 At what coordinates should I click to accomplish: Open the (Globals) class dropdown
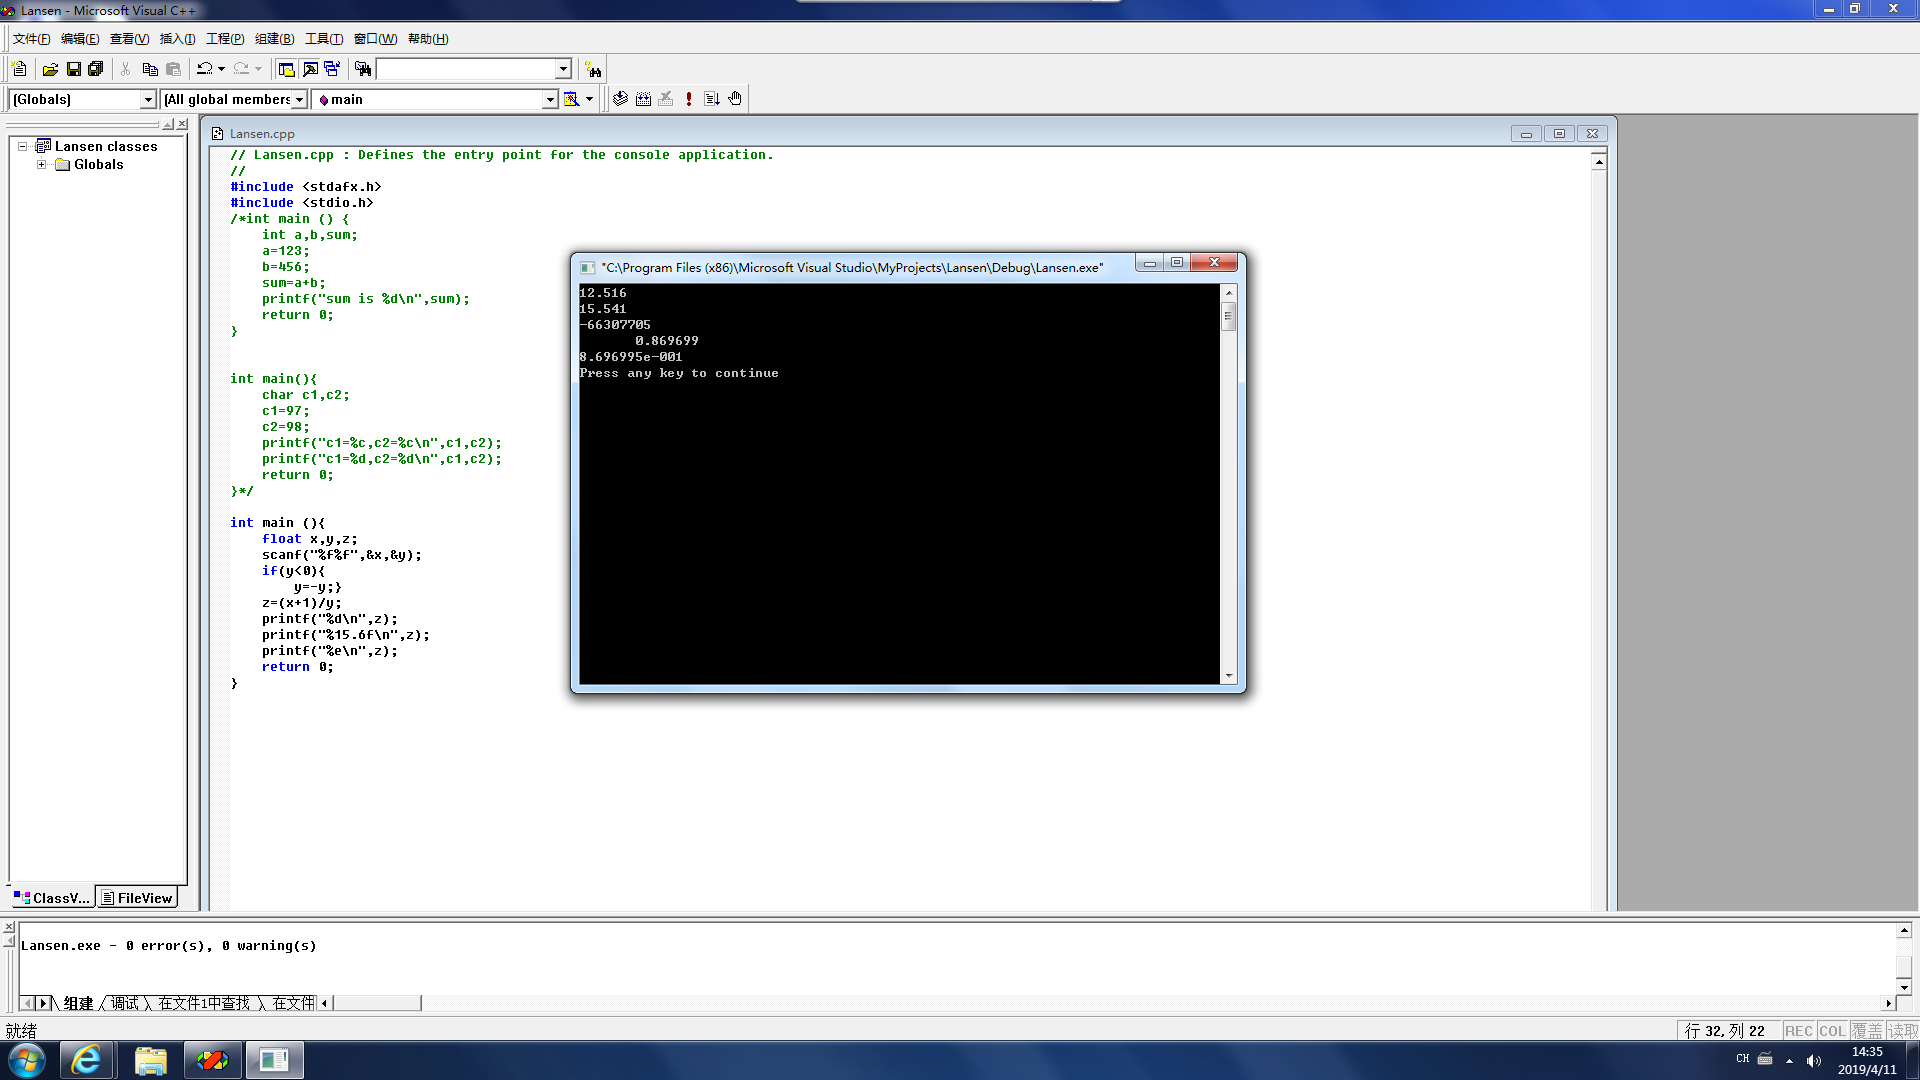(148, 99)
